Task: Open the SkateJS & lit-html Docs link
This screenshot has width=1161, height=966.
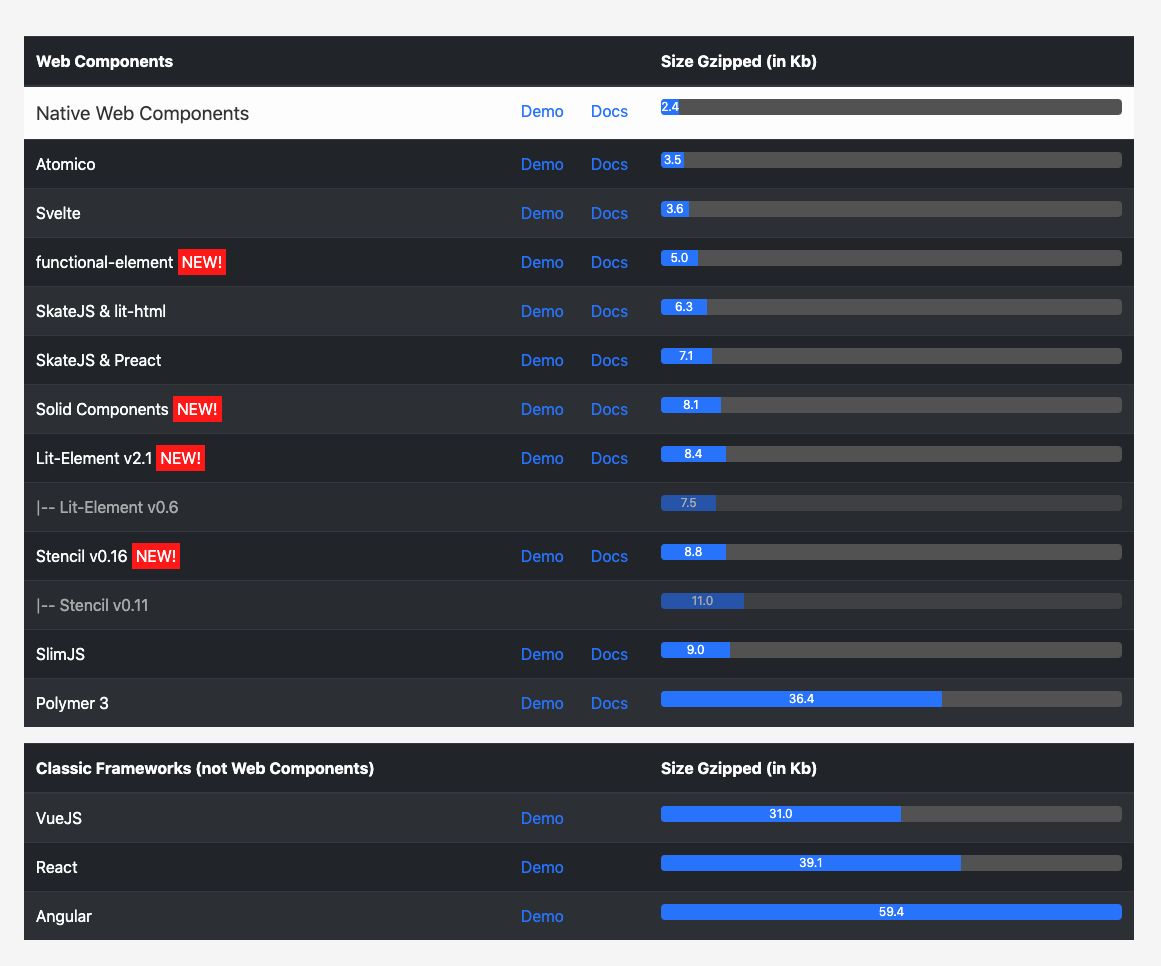Action: pyautogui.click(x=609, y=312)
